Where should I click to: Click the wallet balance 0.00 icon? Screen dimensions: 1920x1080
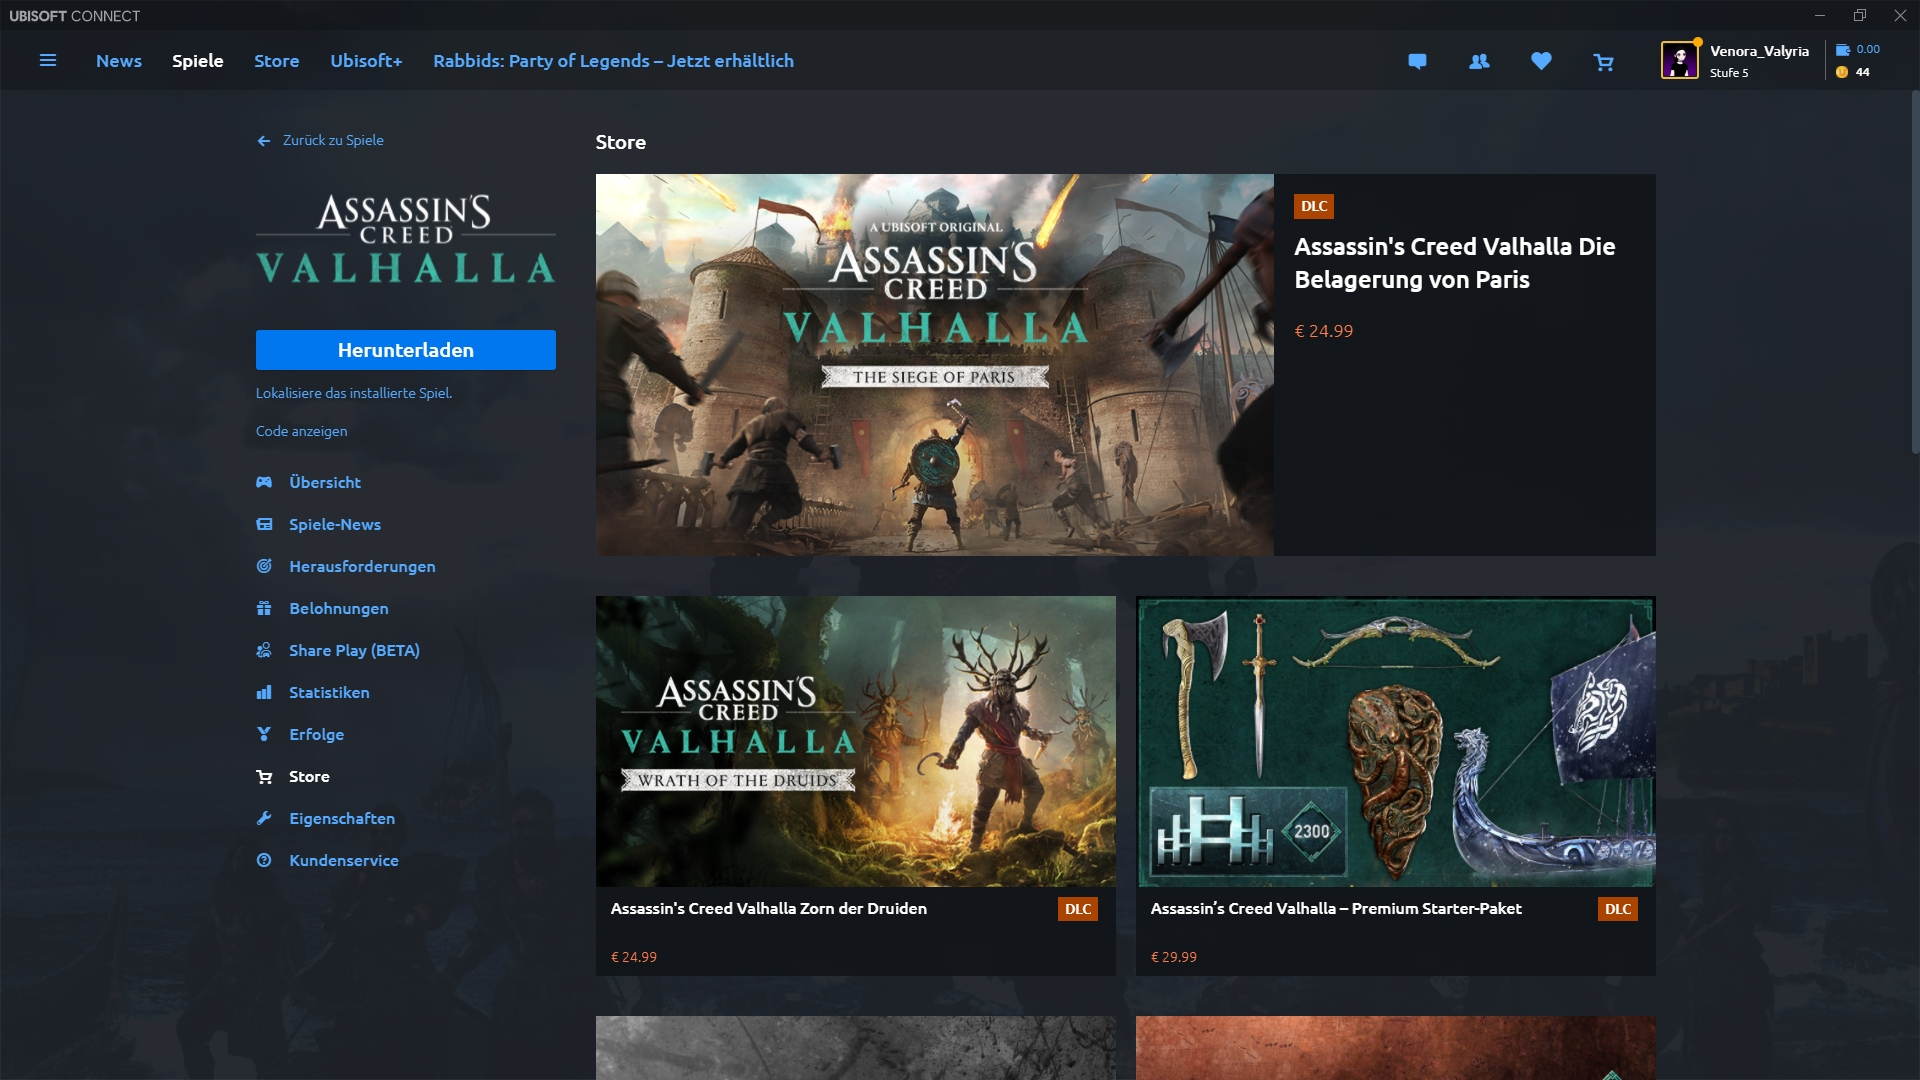pos(1842,50)
